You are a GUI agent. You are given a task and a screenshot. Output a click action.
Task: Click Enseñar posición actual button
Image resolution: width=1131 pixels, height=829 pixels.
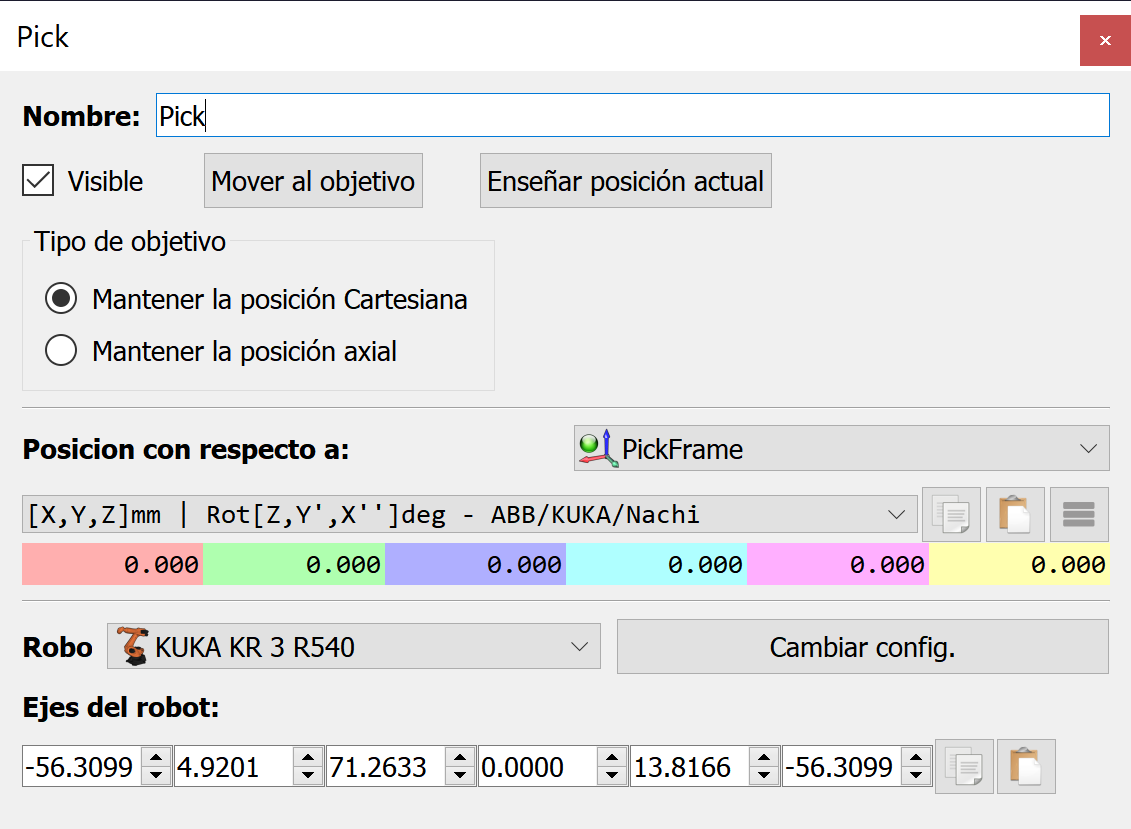point(625,181)
